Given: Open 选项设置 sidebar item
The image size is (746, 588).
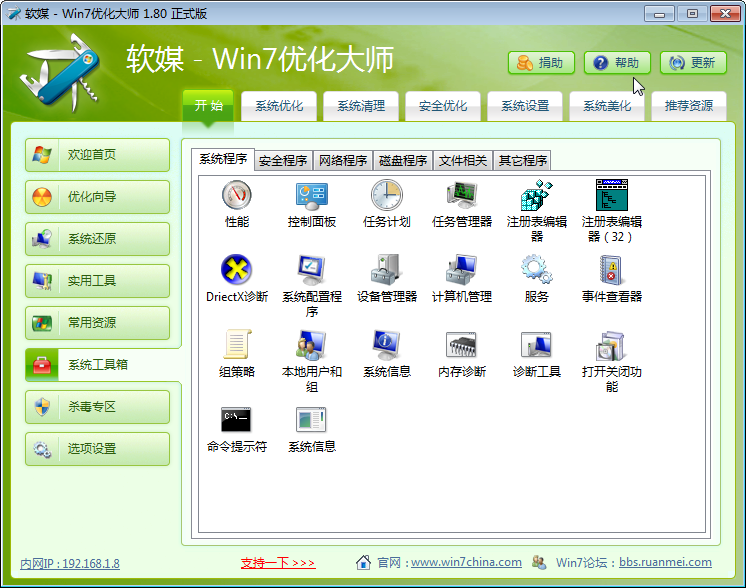Looking at the screenshot, I should [98, 449].
